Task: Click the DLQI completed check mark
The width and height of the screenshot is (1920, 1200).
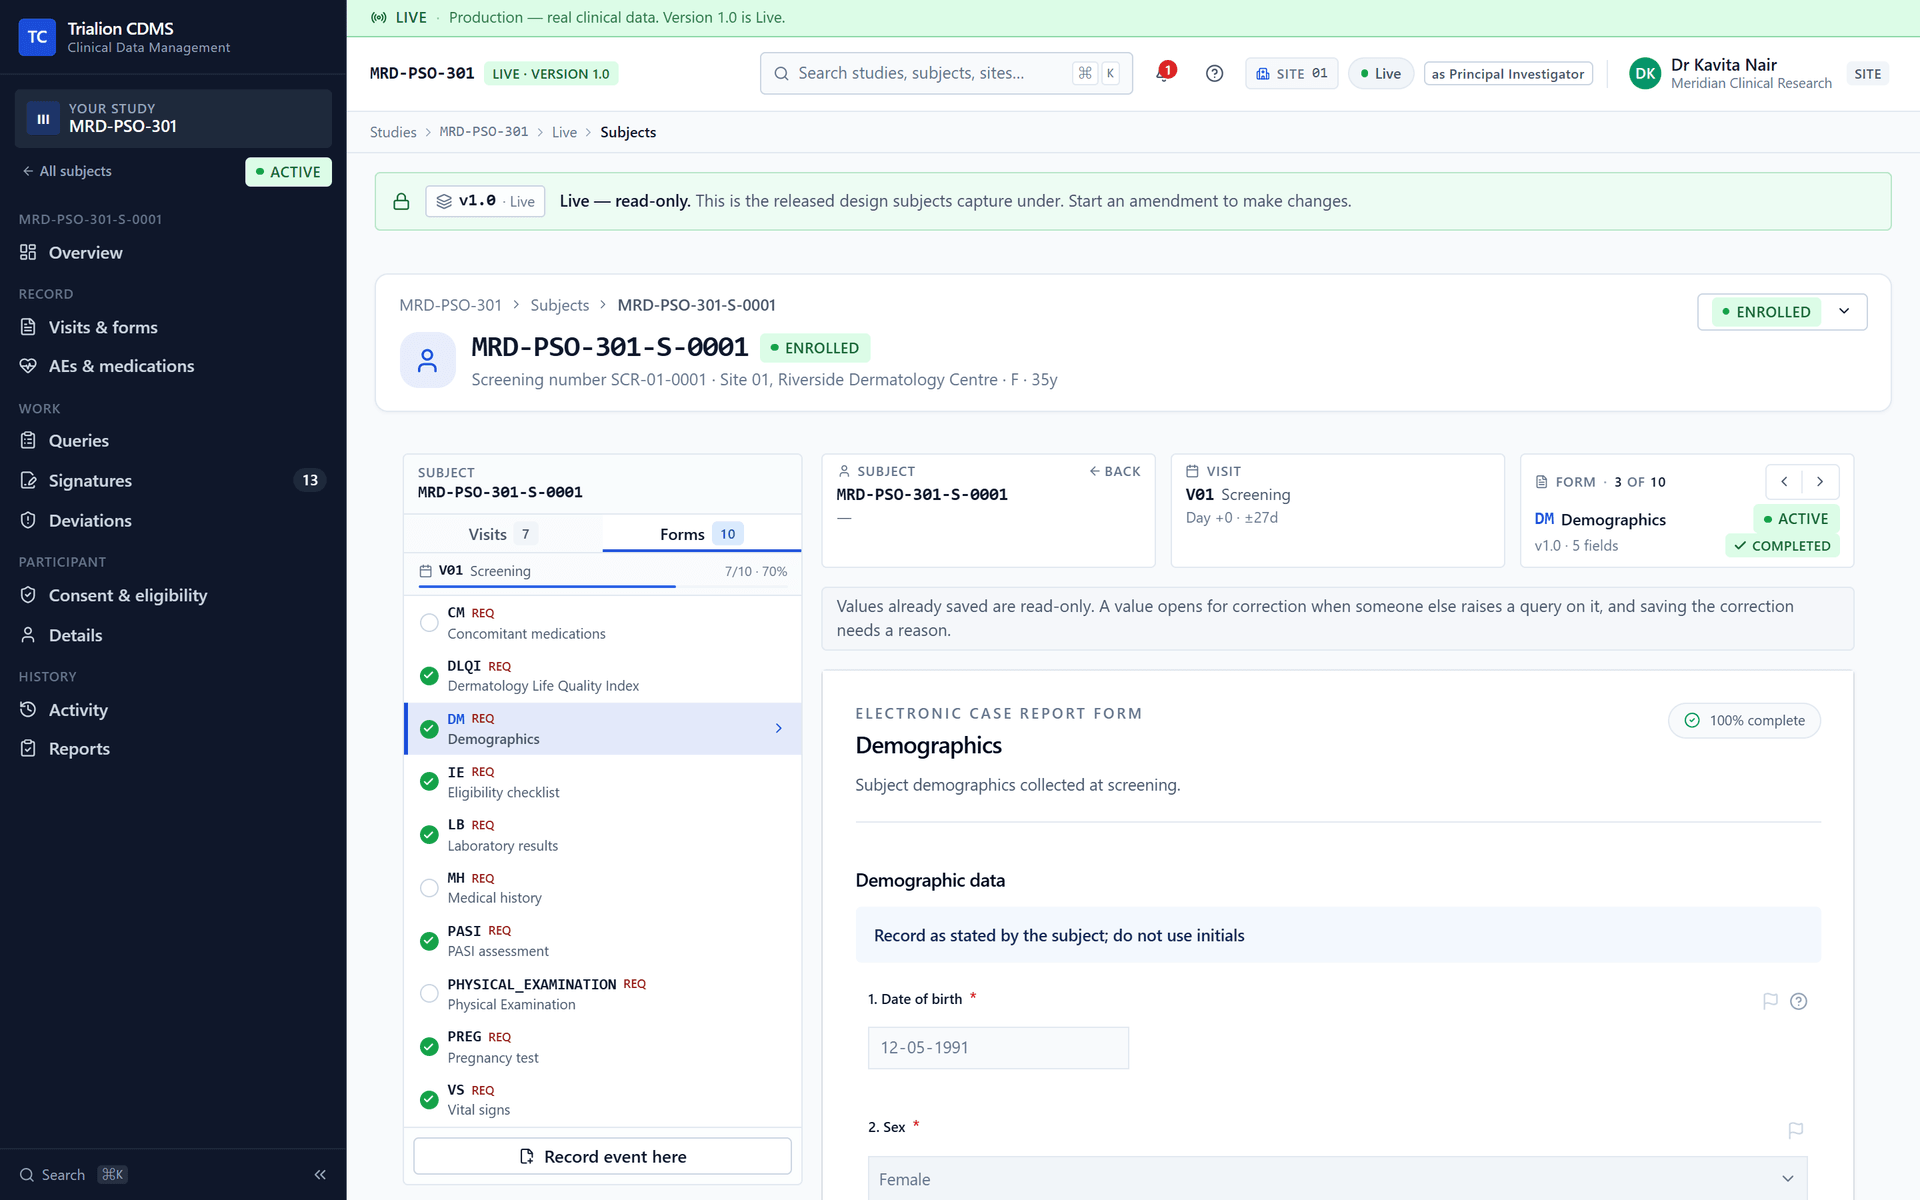Action: click(429, 676)
